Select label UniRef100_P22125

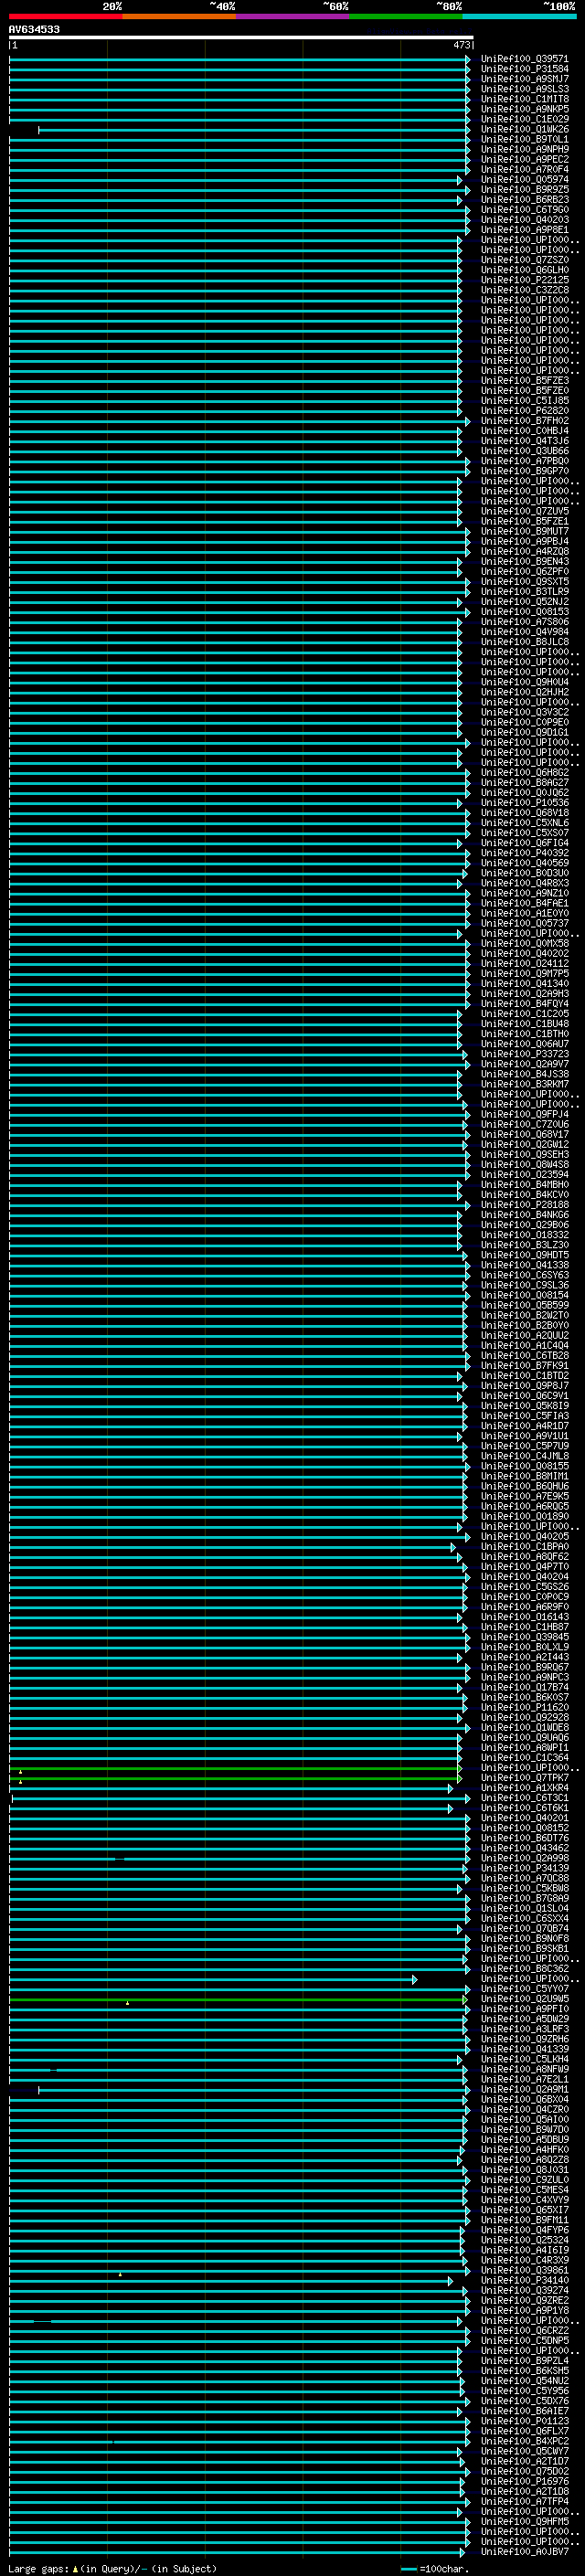click(x=524, y=280)
